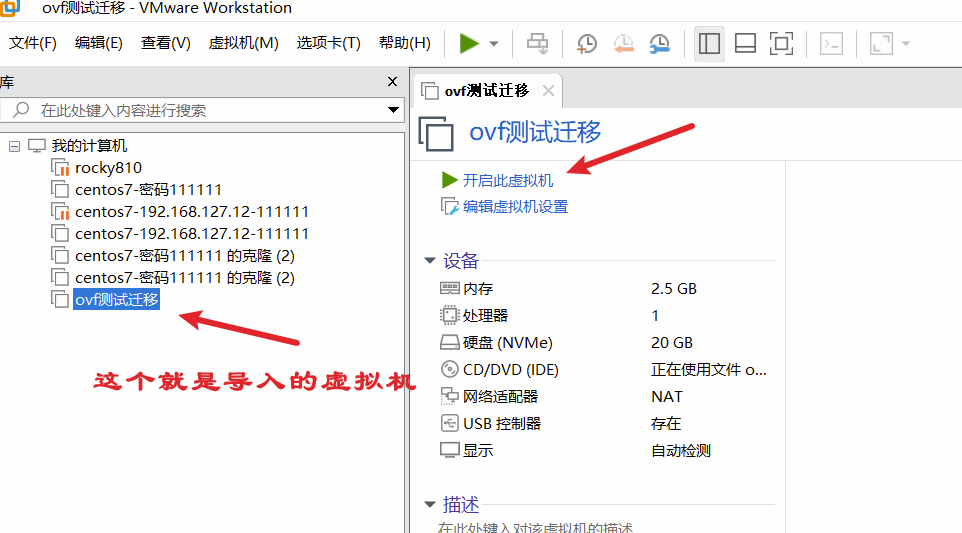Click the rocky810 suspended VM icon
Screen dimensions: 962x533
tap(60, 167)
